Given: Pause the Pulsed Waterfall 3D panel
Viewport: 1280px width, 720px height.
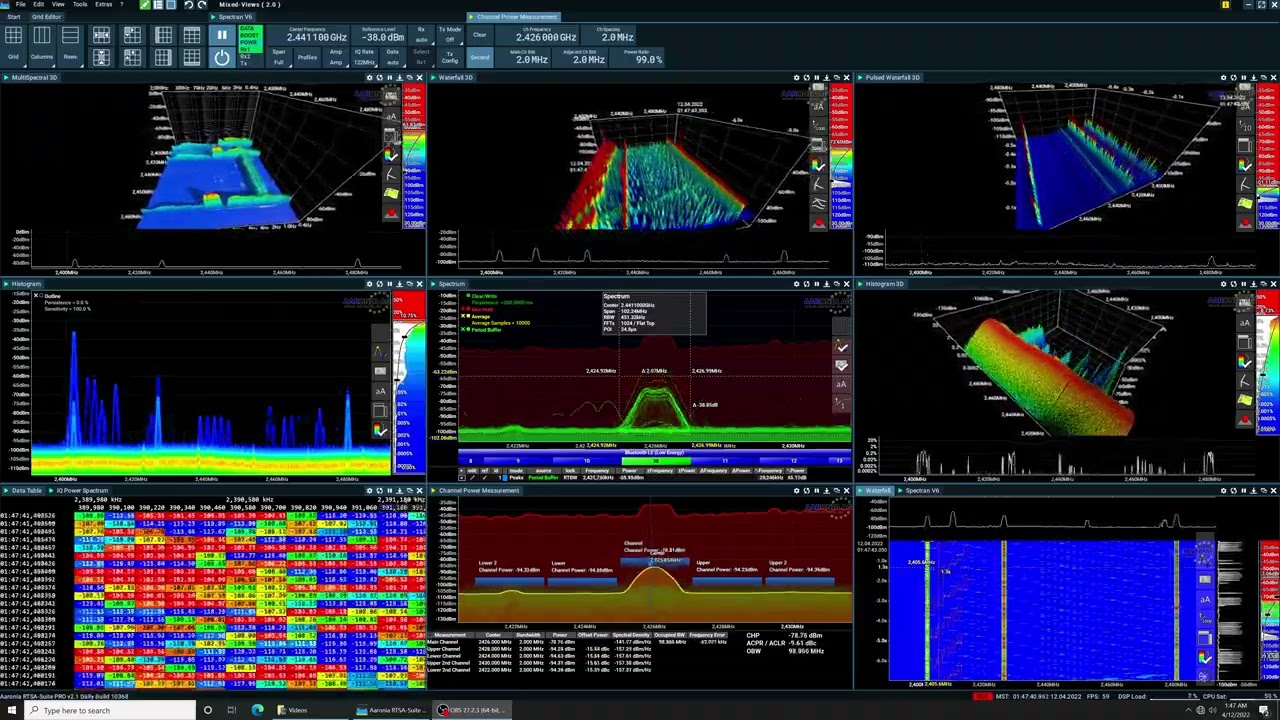Looking at the screenshot, I should tap(1243, 77).
